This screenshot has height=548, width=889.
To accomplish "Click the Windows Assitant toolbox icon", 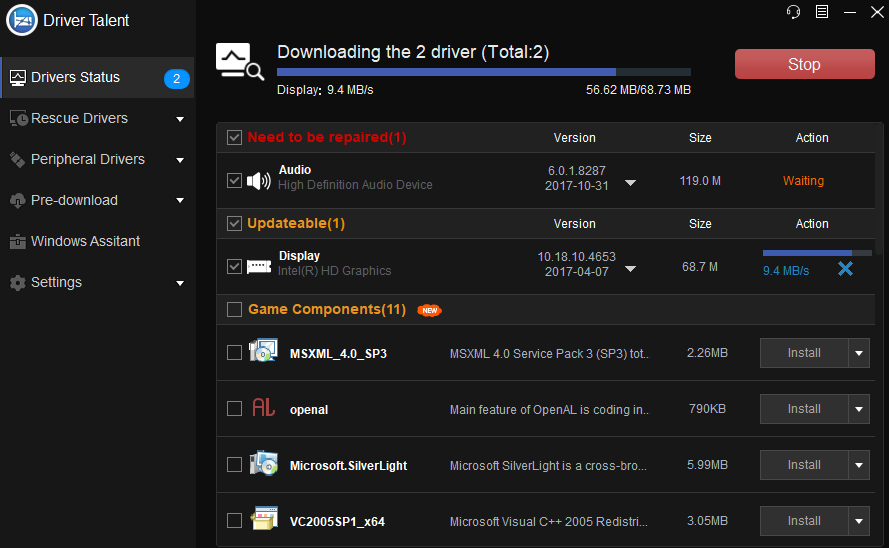I will [18, 241].
